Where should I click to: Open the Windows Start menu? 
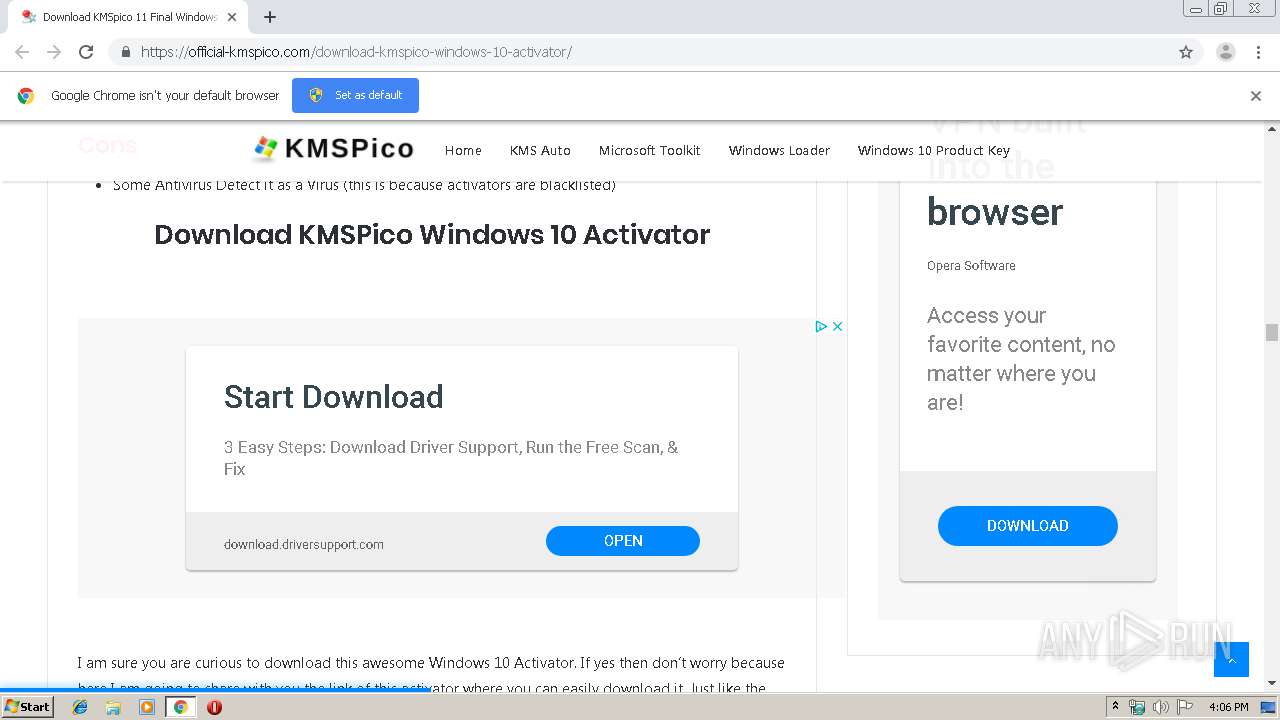28,706
